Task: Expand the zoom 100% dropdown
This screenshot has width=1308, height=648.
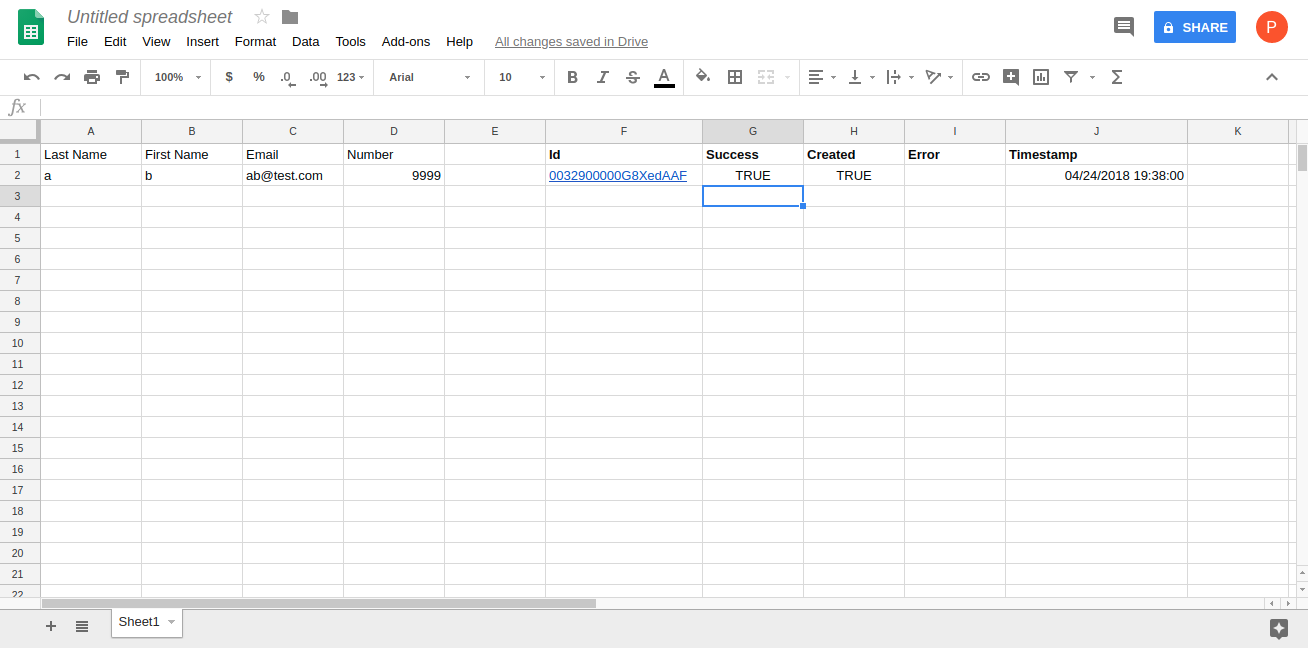Action: [x=178, y=77]
